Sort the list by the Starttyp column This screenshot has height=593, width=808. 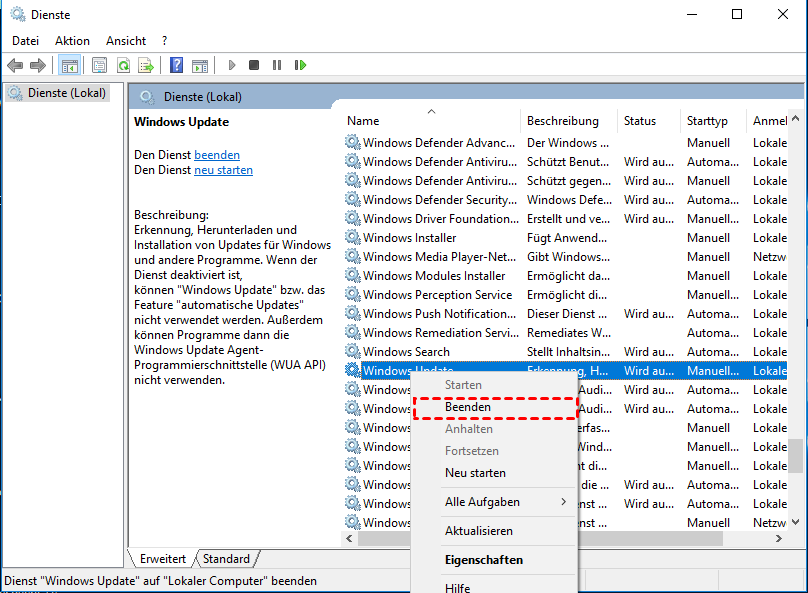tap(707, 121)
